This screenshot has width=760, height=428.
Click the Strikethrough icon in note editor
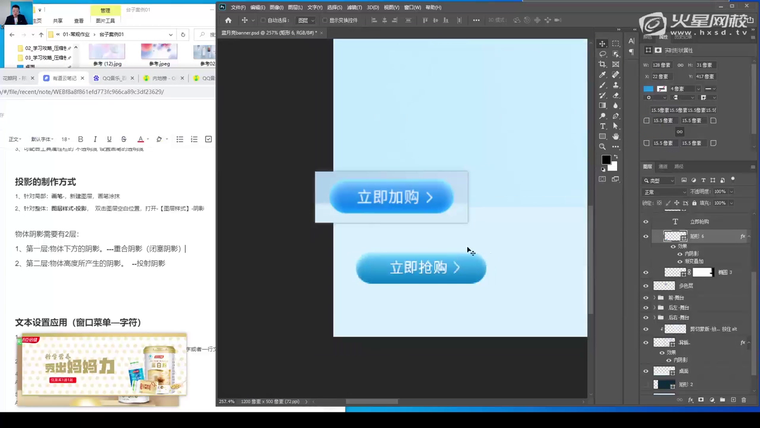pyautogui.click(x=124, y=139)
